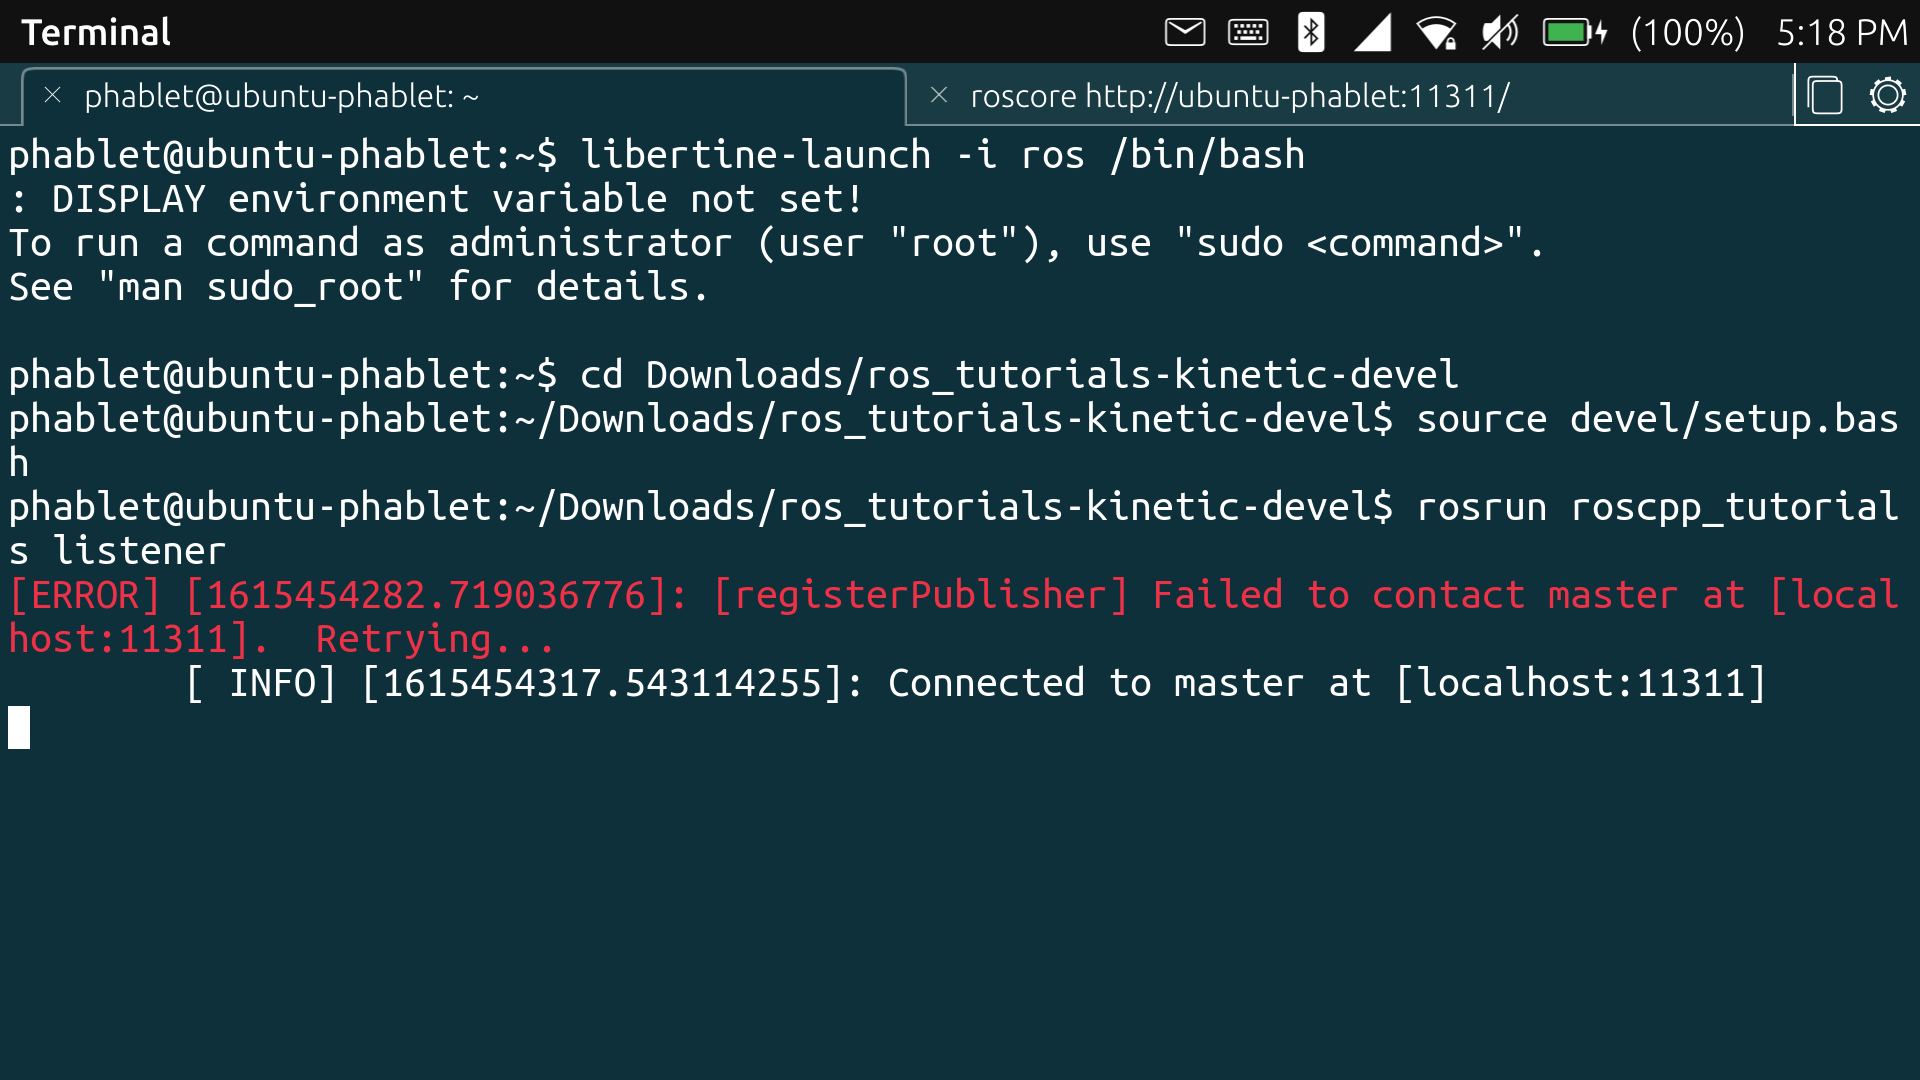The image size is (1920, 1080).
Task: Open the keyboard input indicator
Action: click(1247, 31)
